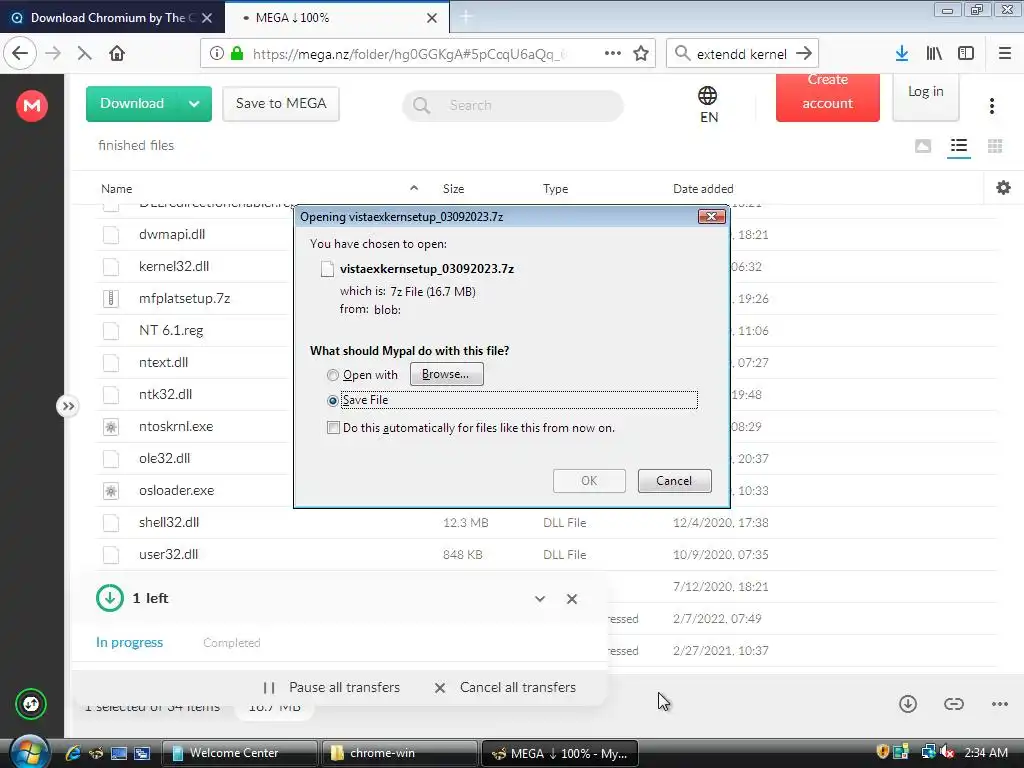The image size is (1024, 768).
Task: Switch to Download Chromium tab
Action: pyautogui.click(x=111, y=18)
